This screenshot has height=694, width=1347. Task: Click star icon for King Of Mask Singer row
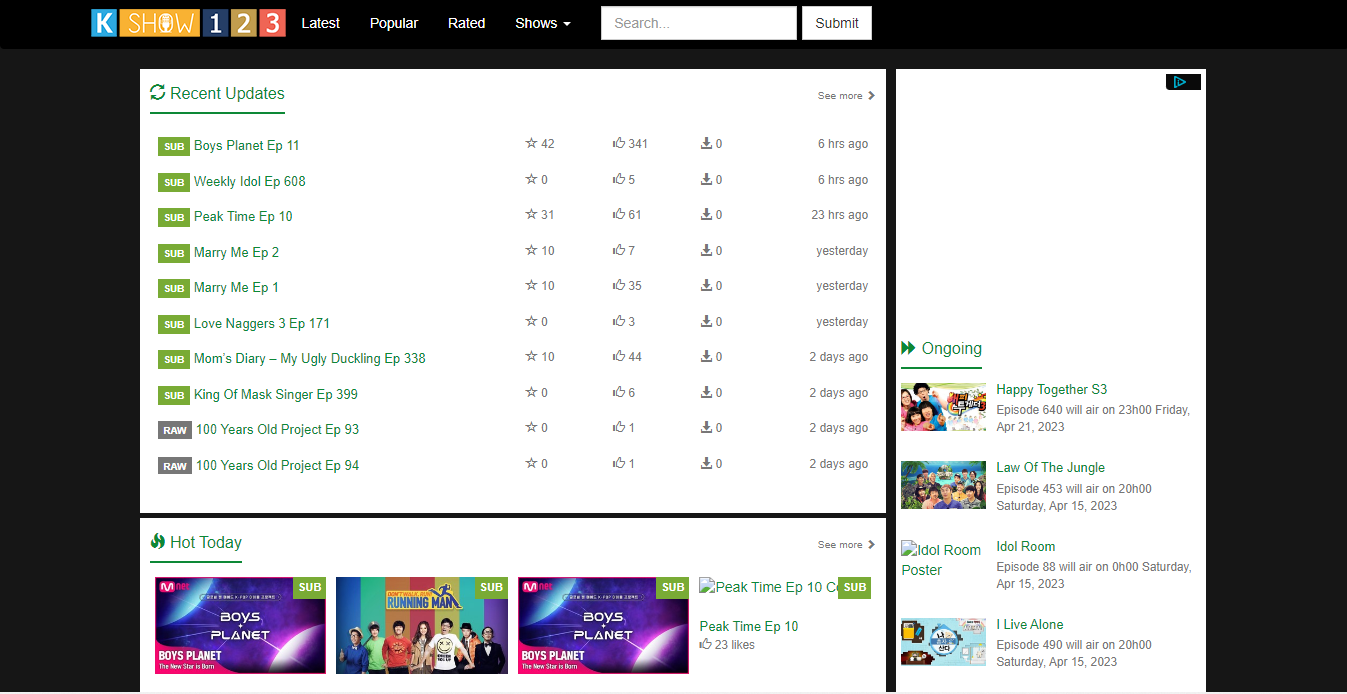tap(531, 392)
